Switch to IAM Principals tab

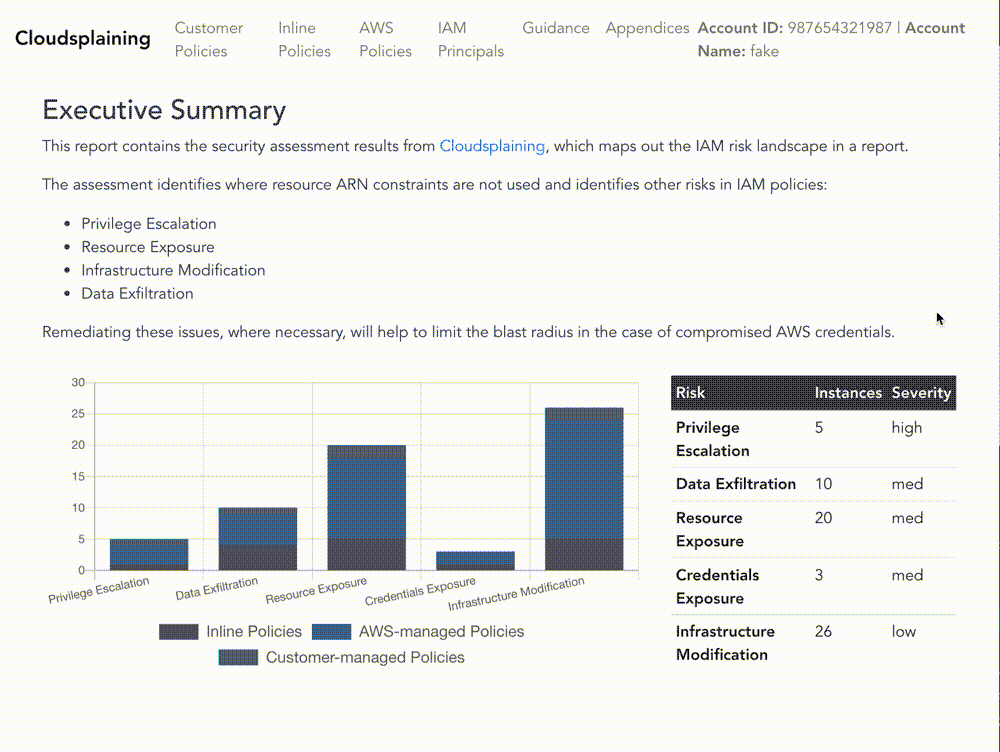pos(470,40)
